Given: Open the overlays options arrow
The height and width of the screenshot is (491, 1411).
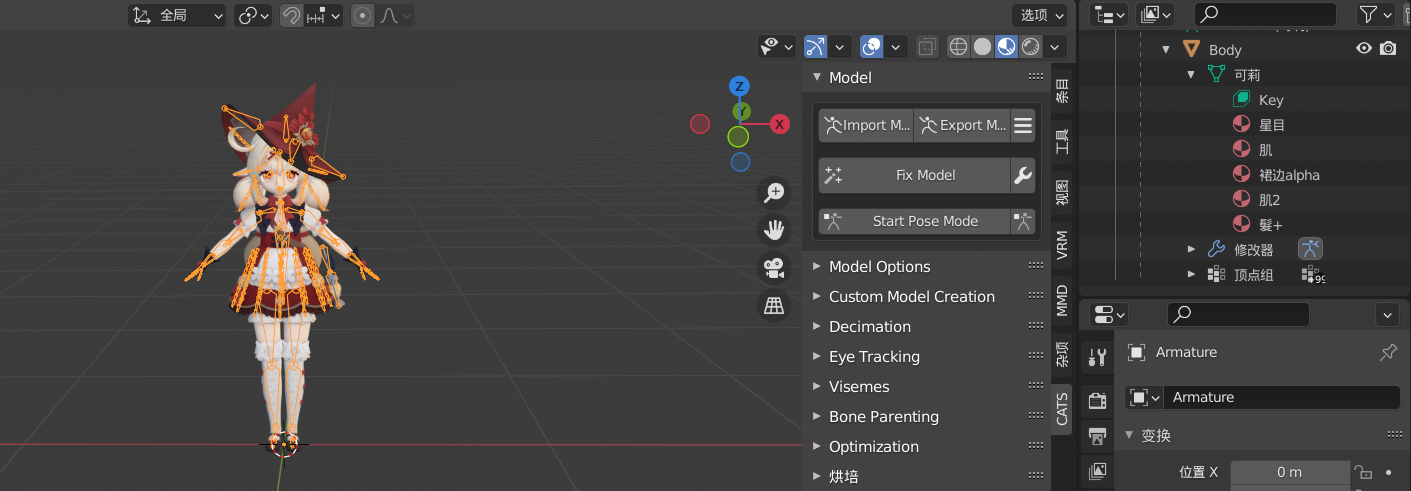Looking at the screenshot, I should [897, 46].
